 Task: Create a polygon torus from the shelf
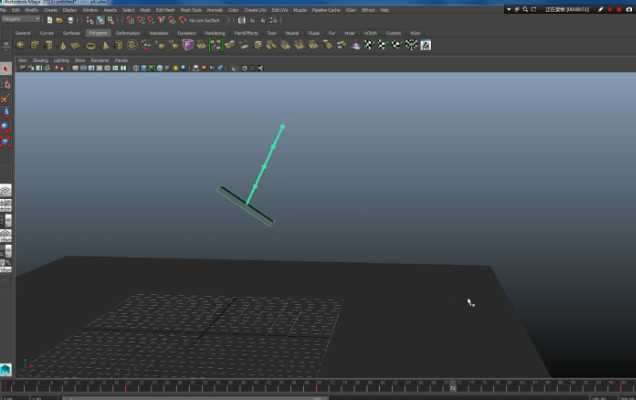pos(91,45)
